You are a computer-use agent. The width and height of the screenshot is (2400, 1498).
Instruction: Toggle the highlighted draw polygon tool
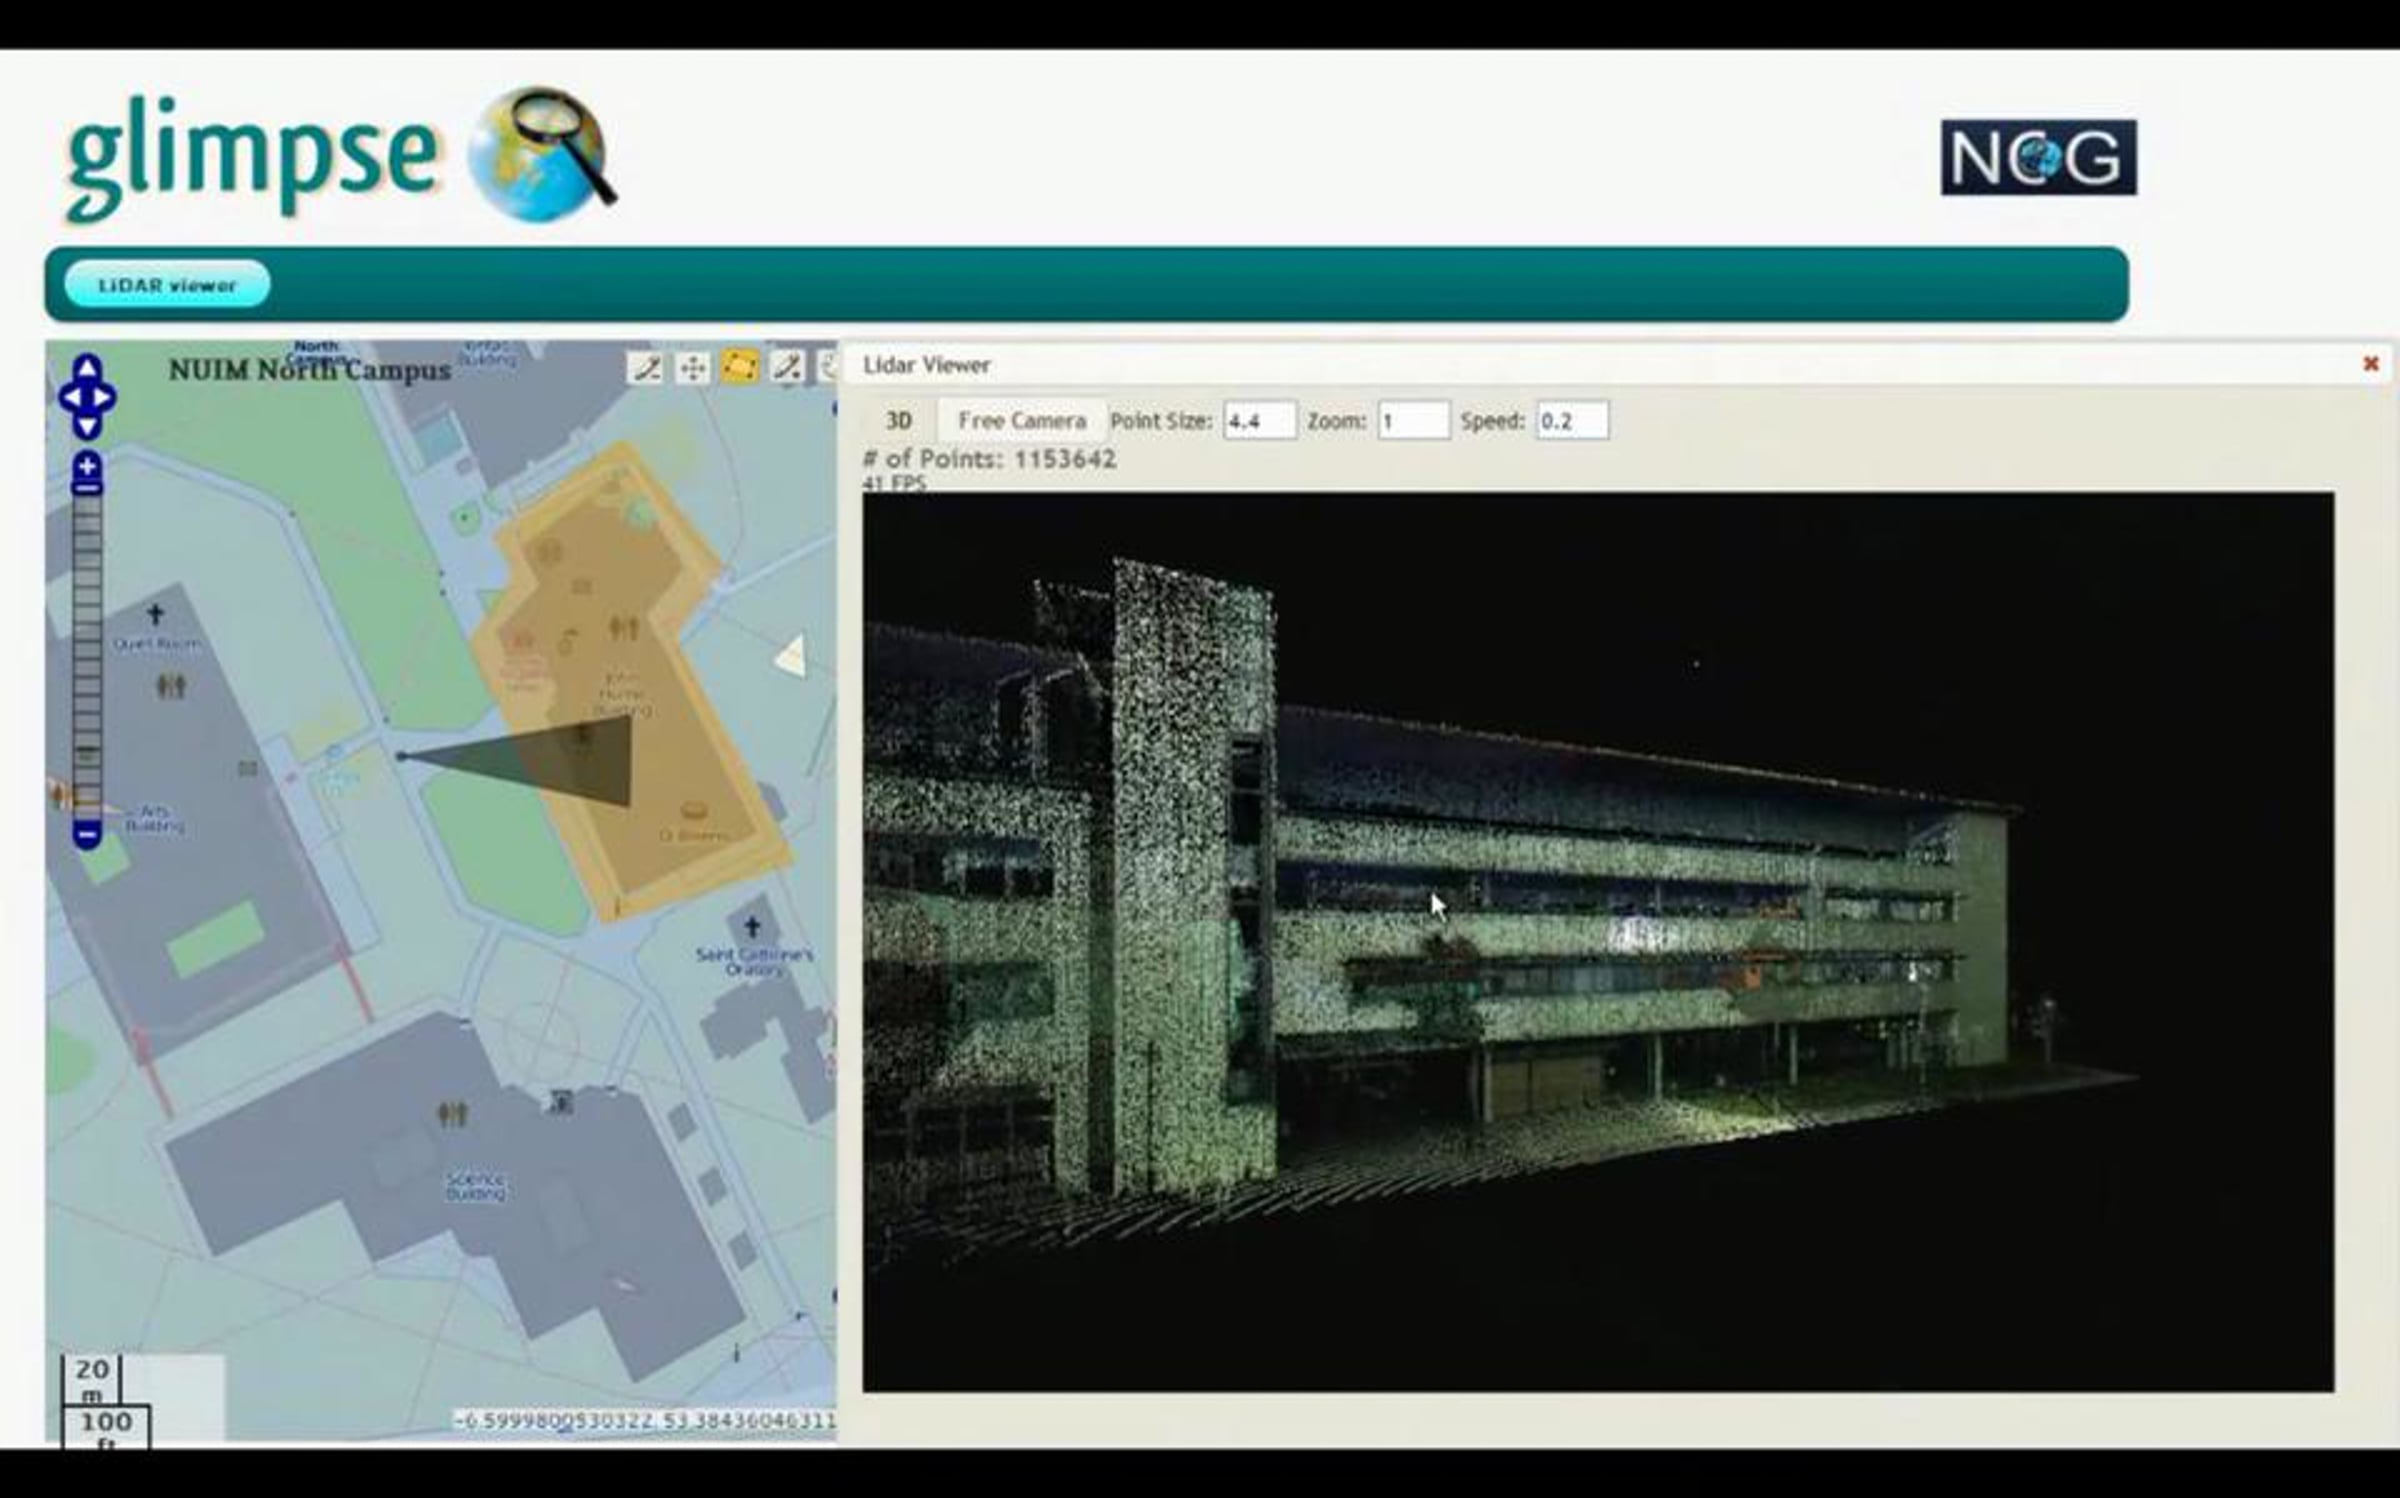coord(740,367)
